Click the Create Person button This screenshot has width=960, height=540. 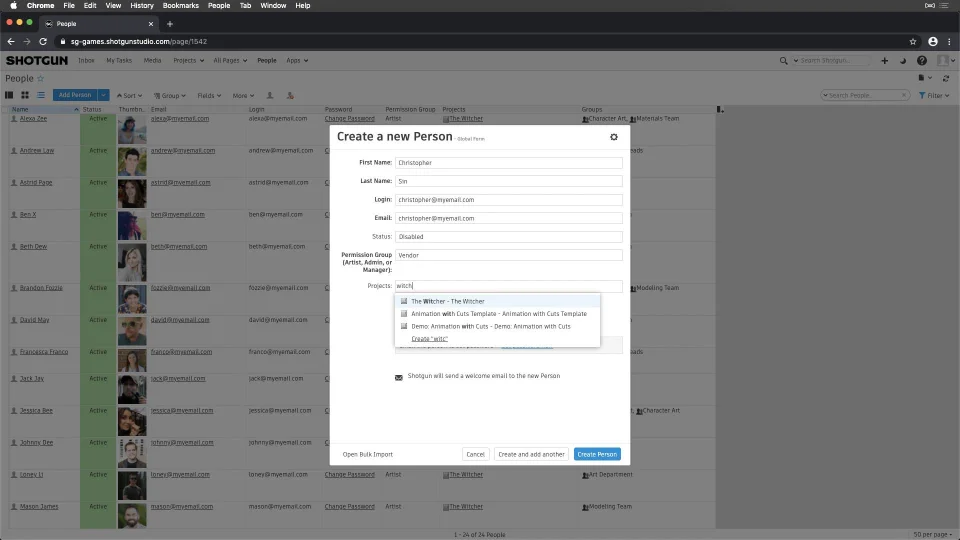(x=597, y=454)
